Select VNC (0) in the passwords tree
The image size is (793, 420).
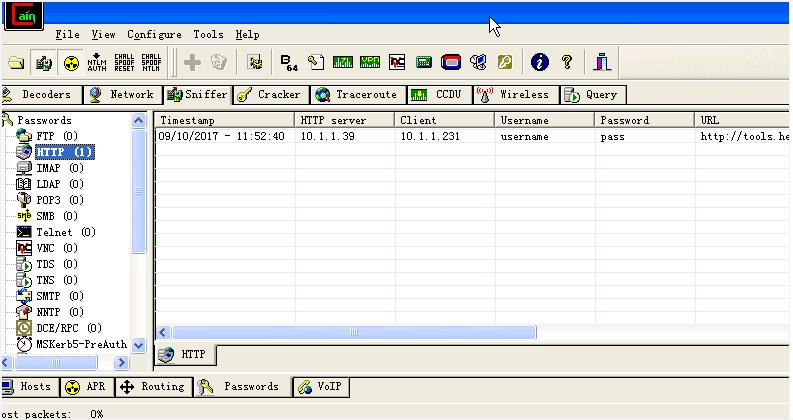[x=57, y=248]
